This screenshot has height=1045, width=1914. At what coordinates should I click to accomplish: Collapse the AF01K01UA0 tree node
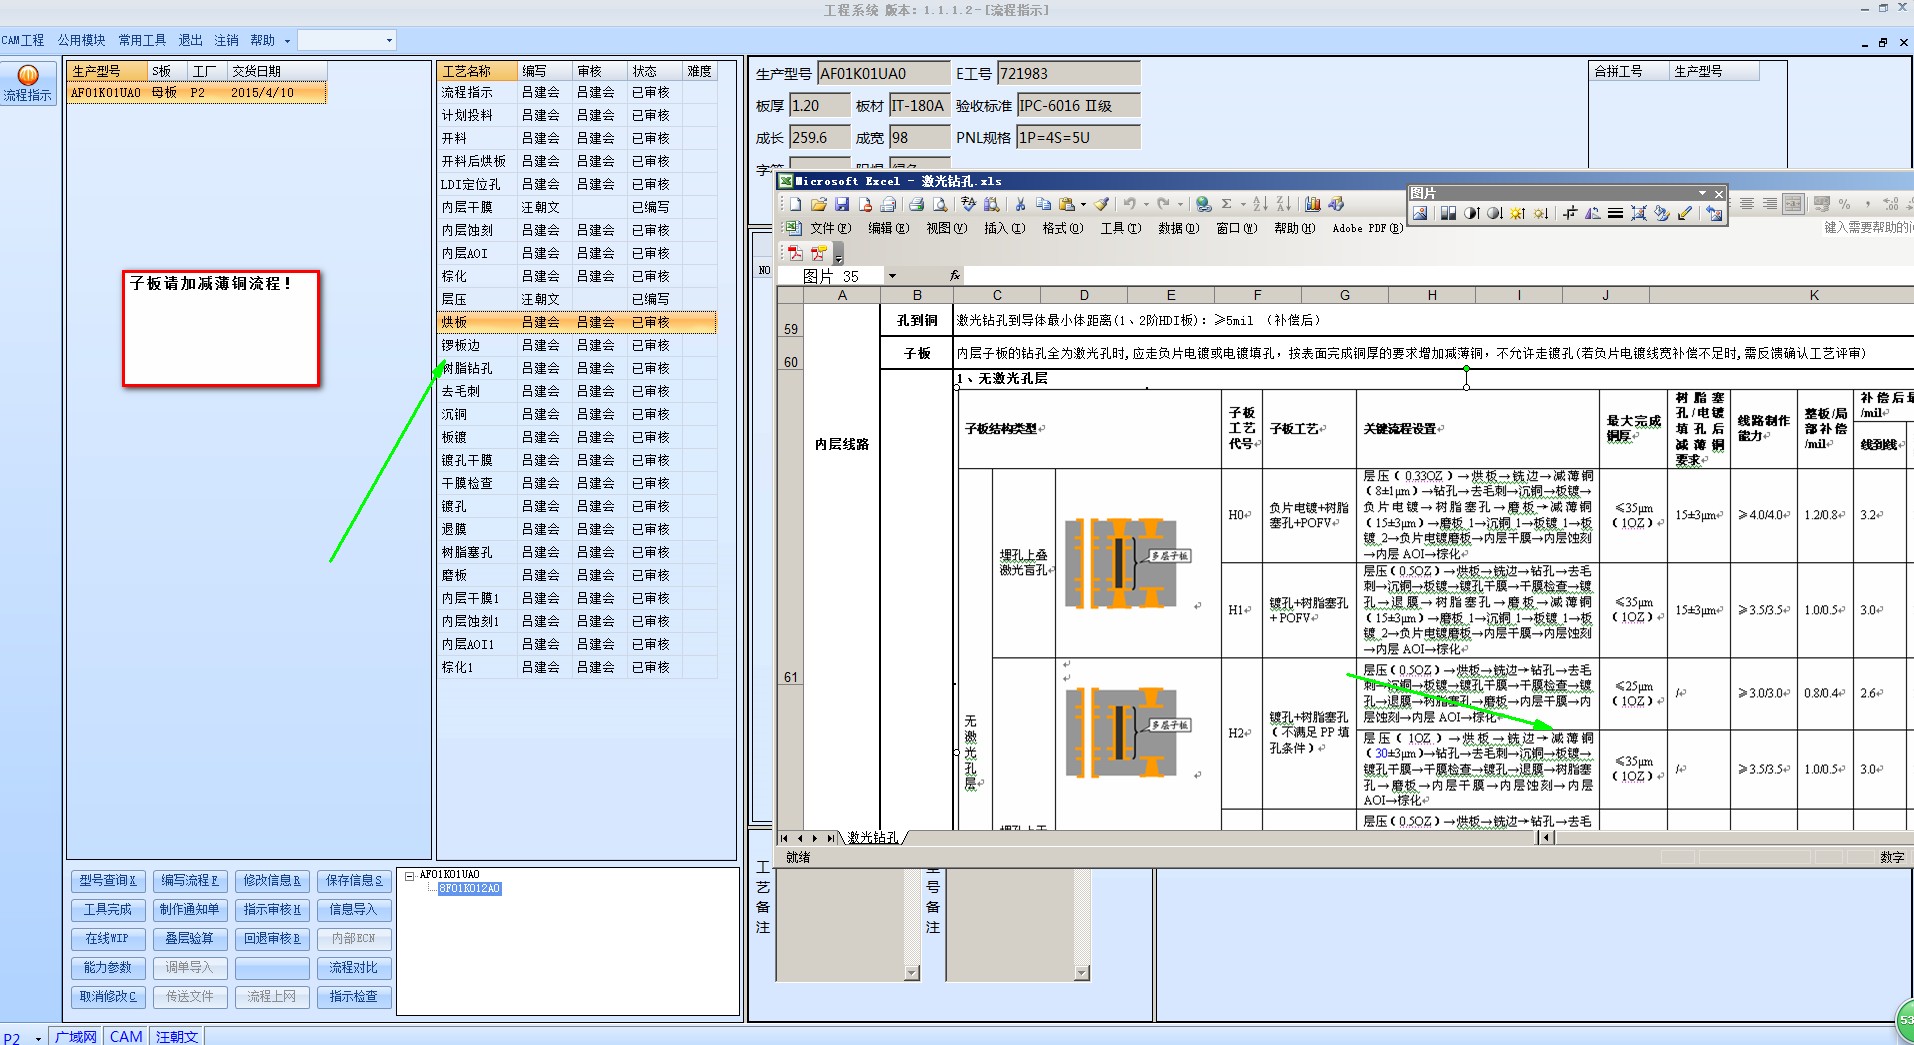(x=409, y=876)
